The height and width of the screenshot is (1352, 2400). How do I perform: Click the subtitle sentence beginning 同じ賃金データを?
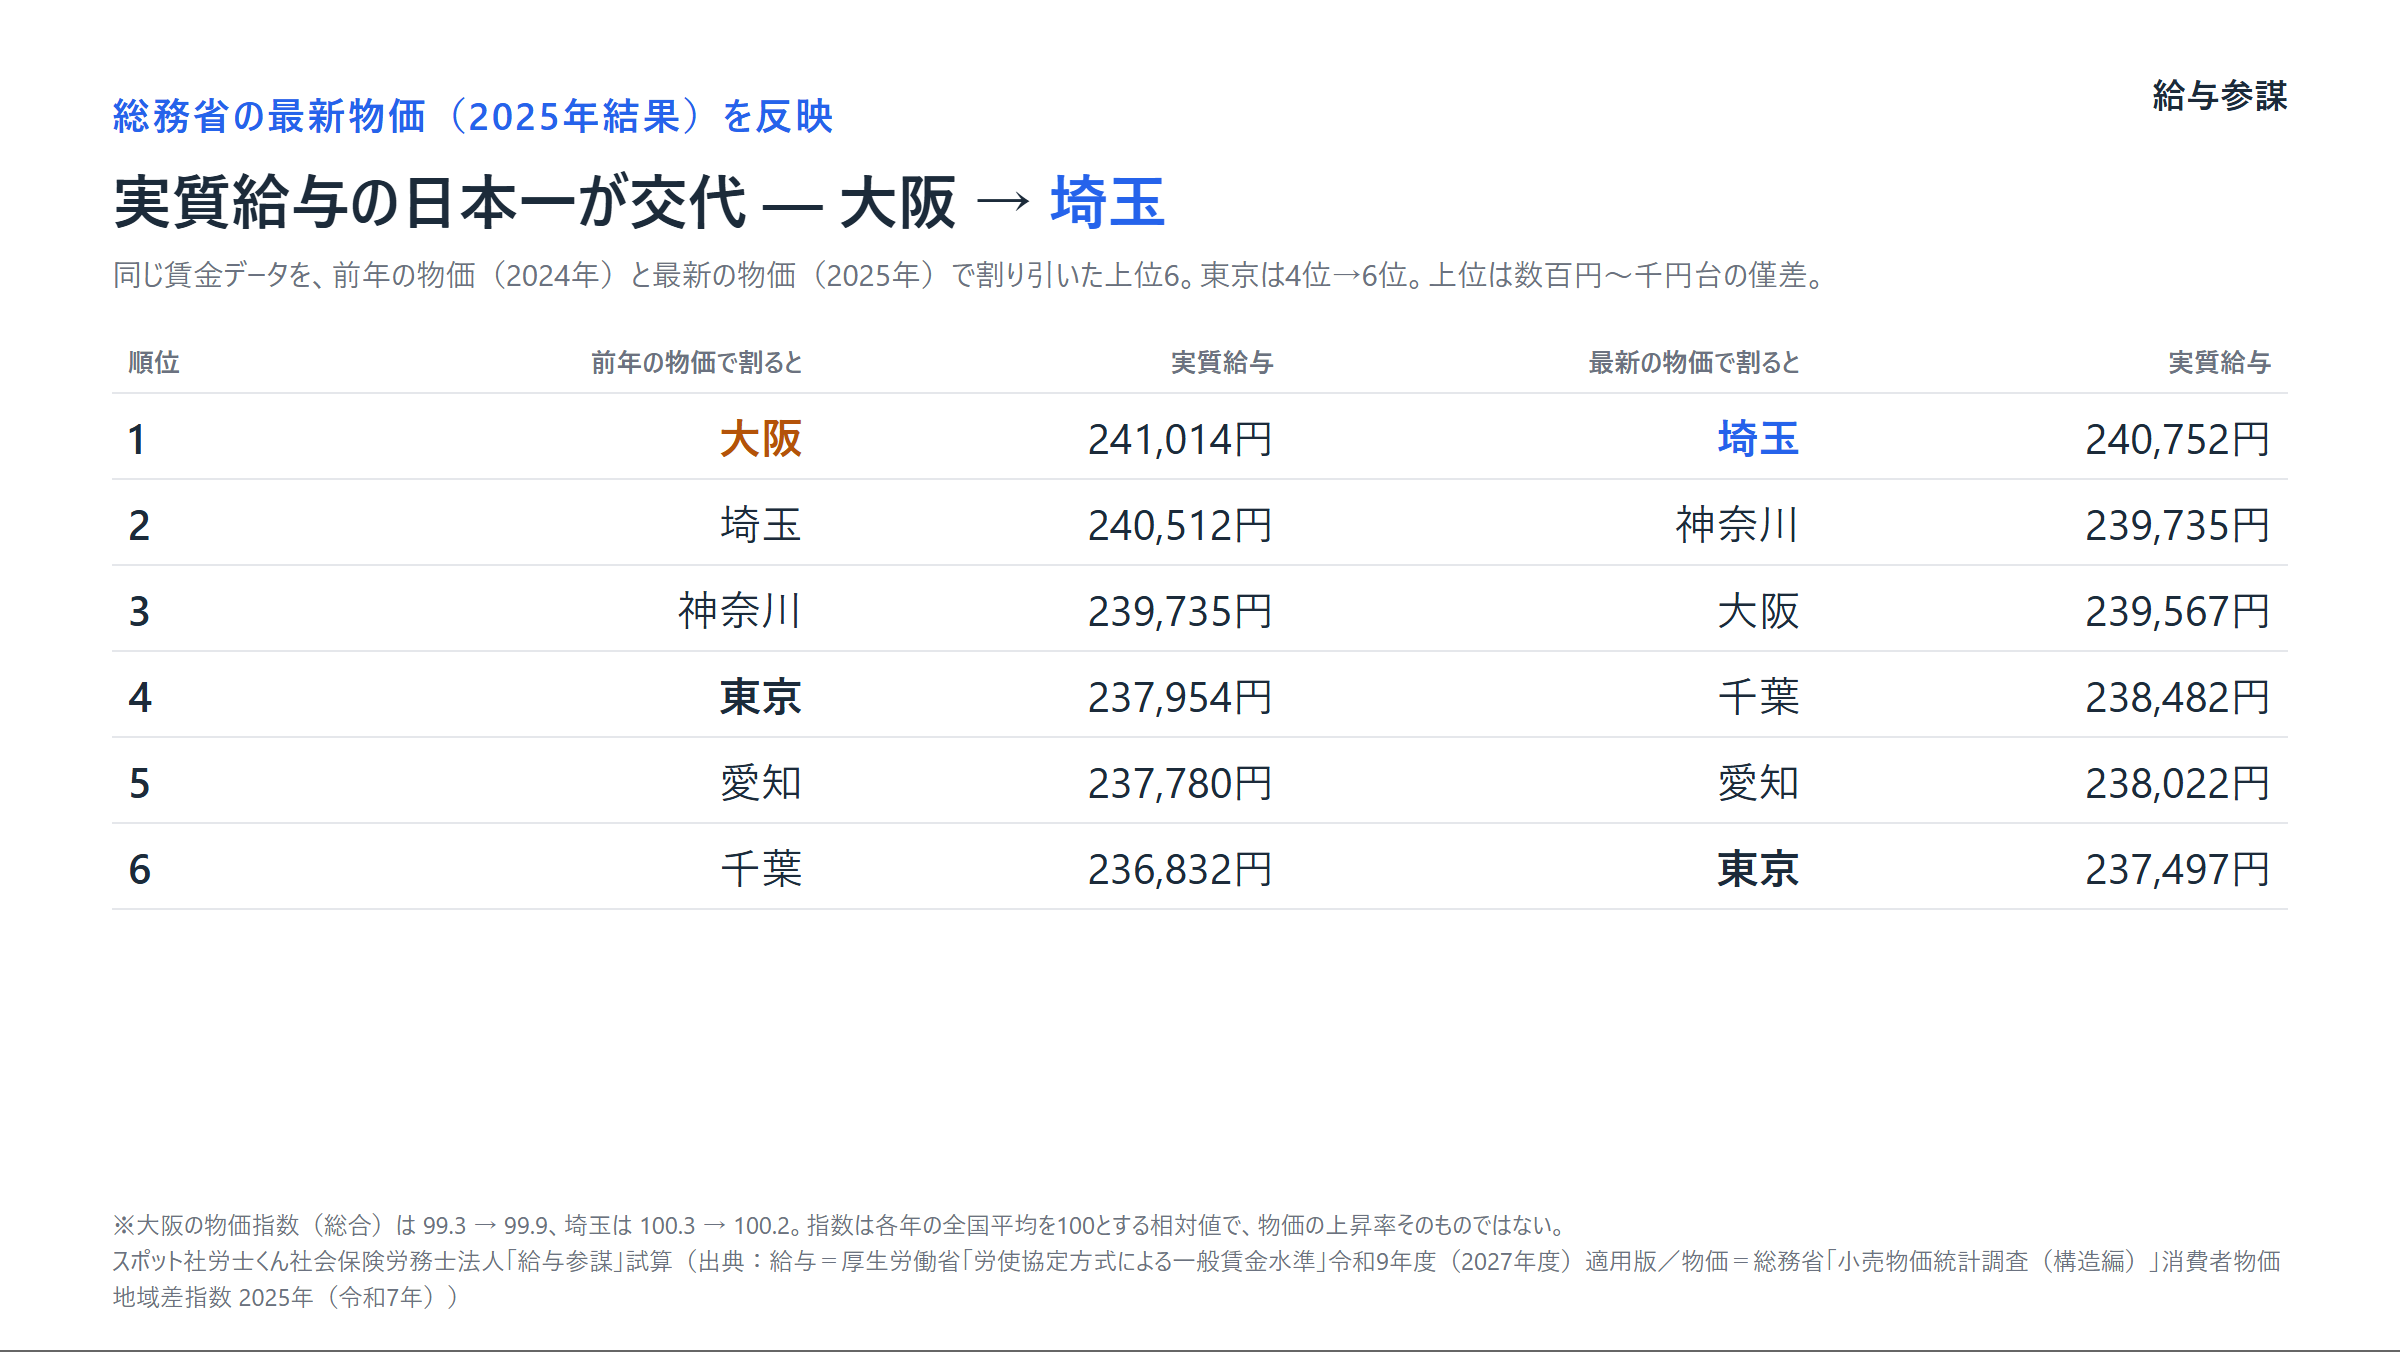tap(970, 275)
